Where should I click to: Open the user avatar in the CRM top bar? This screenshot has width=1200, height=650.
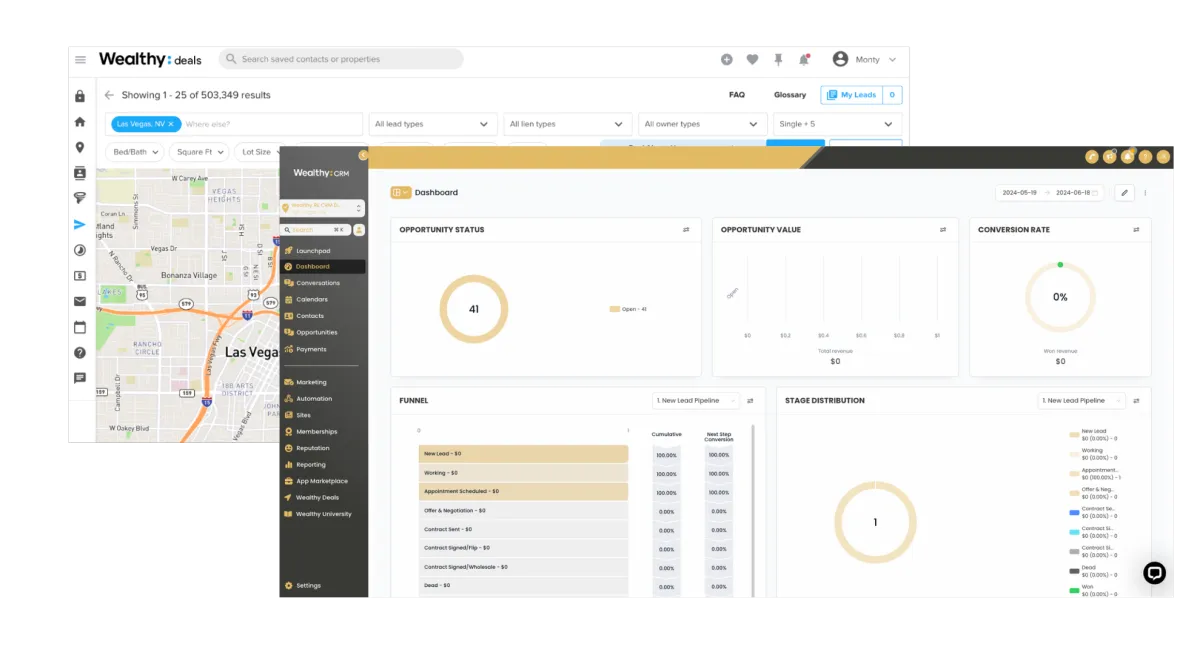coord(1164,156)
